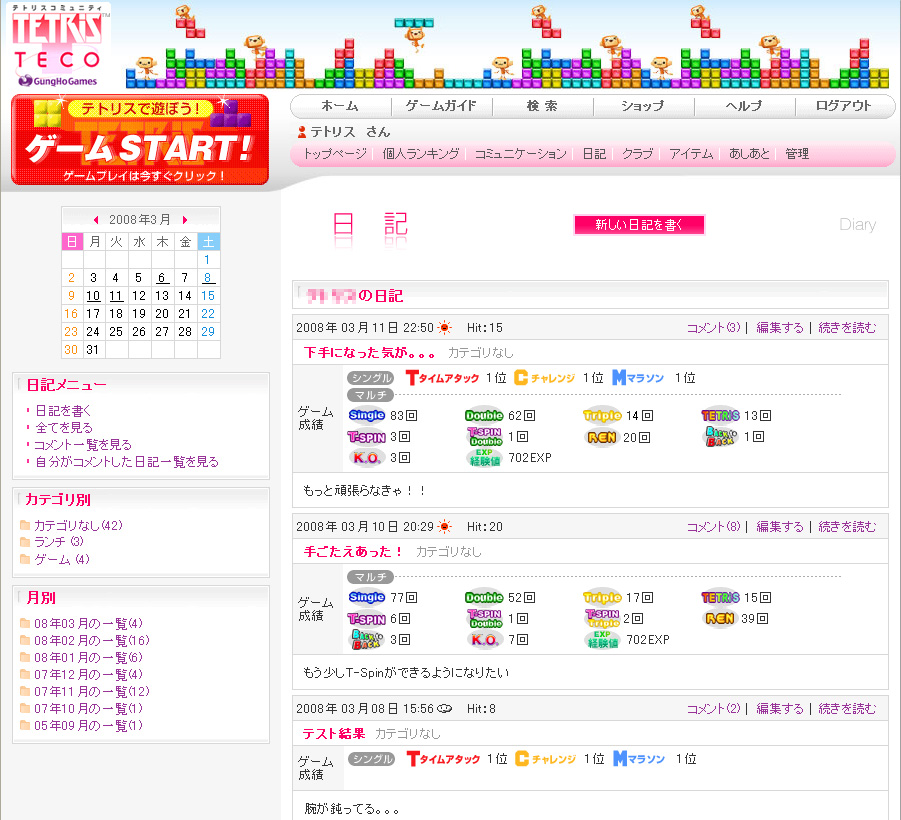Click 編集する on March 11 entry
Screen dimensions: 901x820
pyautogui.click(x=780, y=328)
